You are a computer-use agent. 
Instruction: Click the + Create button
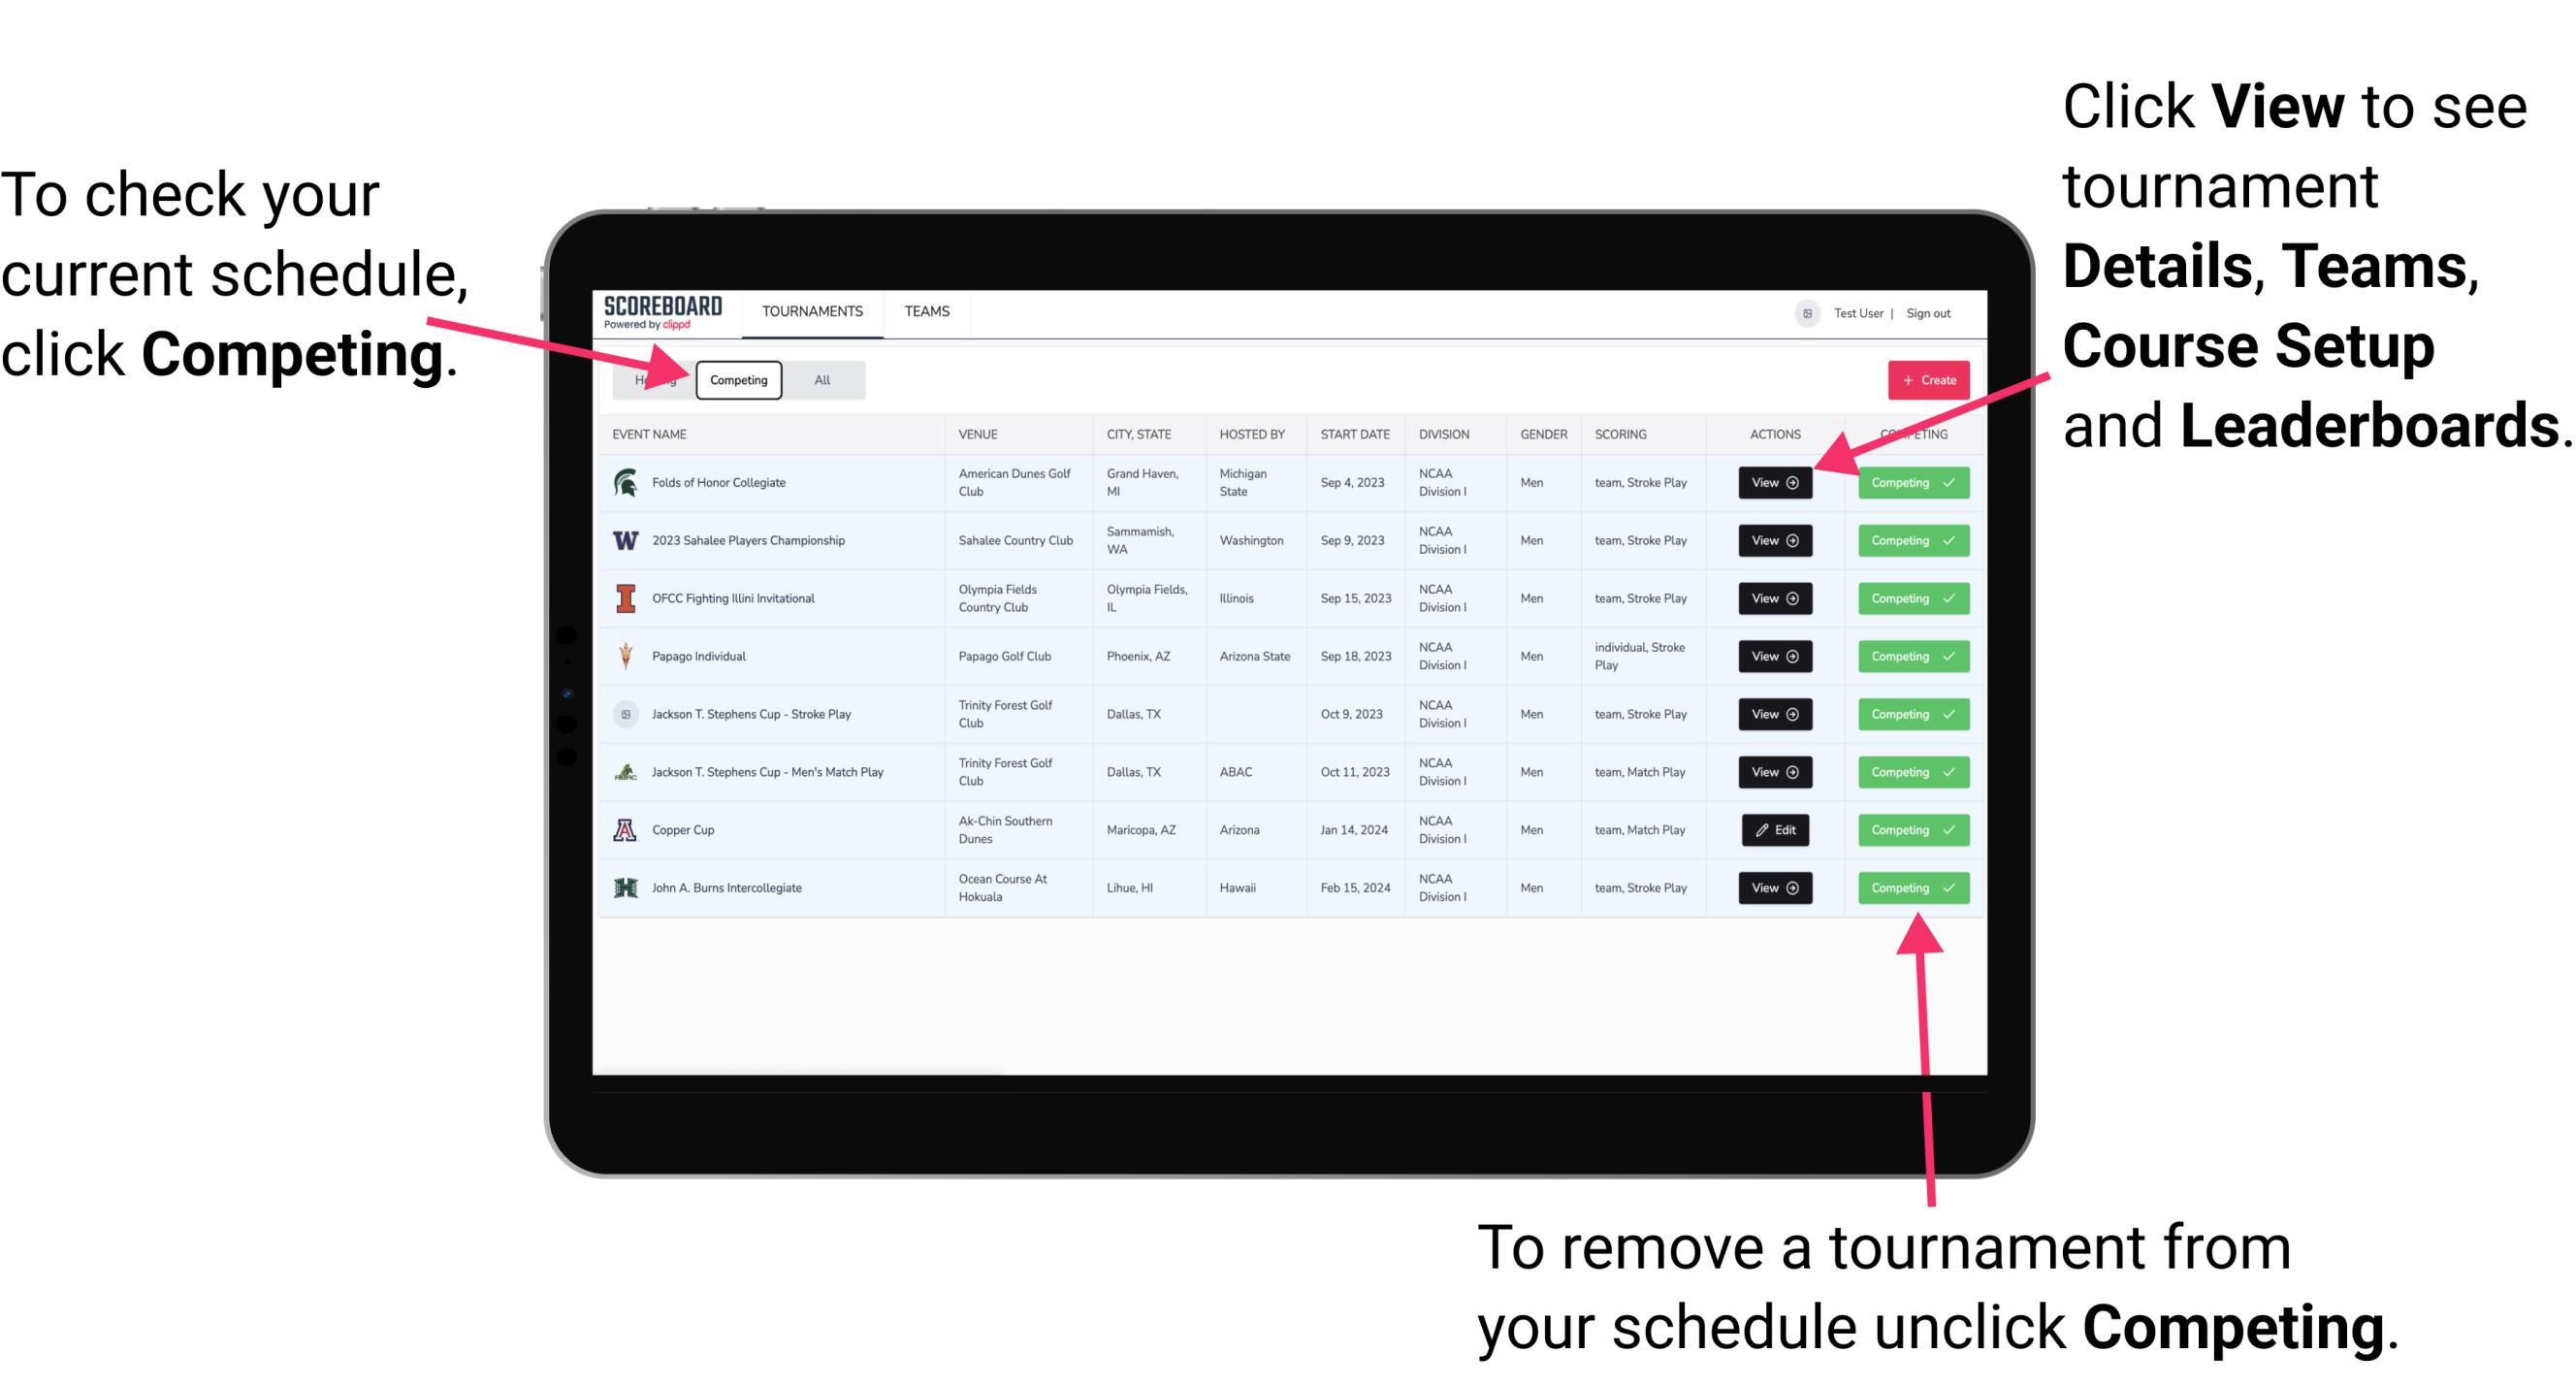point(1928,379)
